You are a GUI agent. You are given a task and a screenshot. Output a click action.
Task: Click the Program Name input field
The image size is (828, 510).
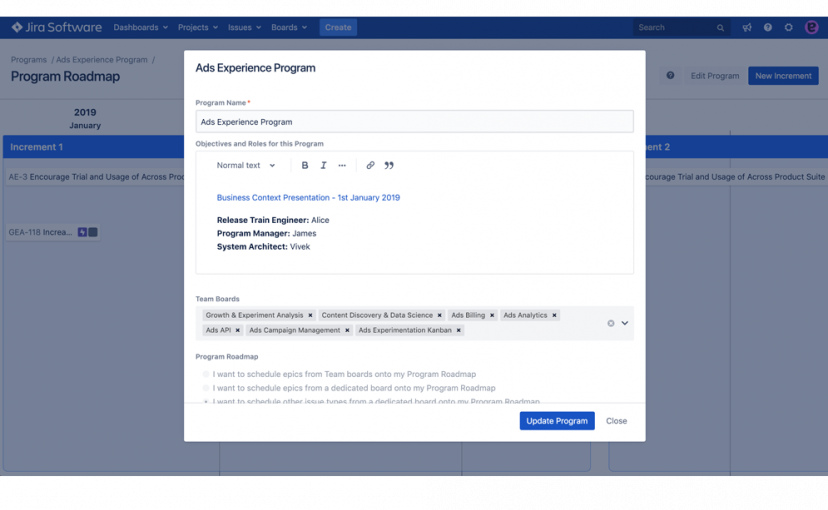click(x=415, y=121)
